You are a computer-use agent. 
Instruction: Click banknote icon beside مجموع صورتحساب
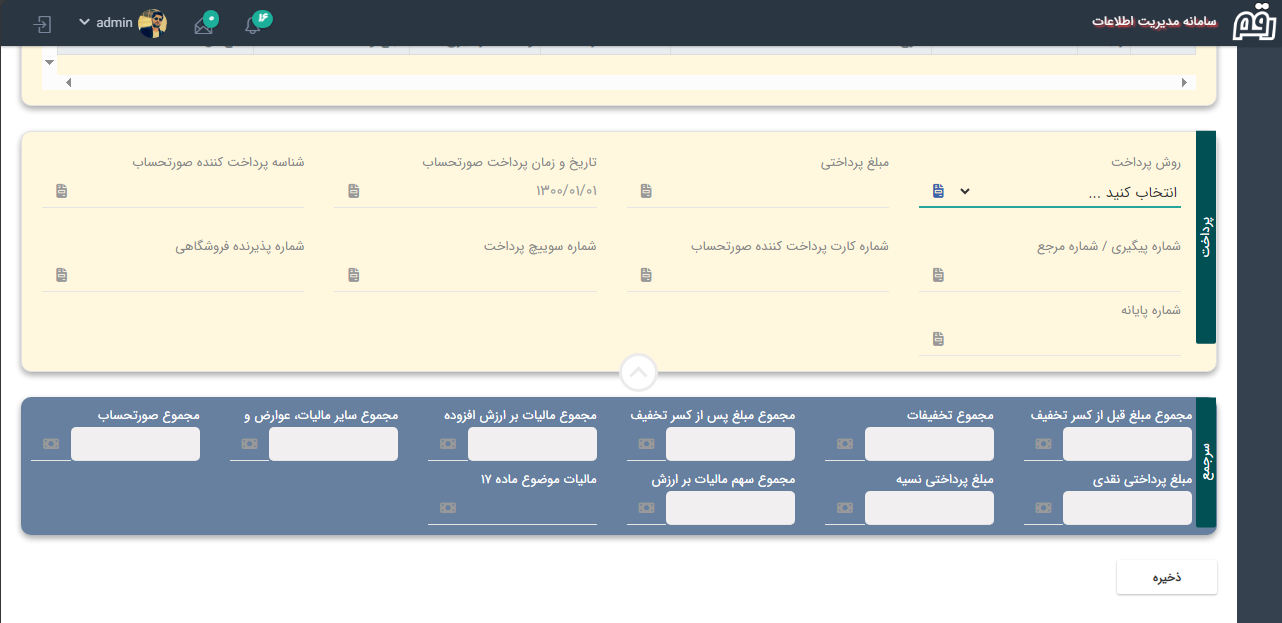point(51,443)
